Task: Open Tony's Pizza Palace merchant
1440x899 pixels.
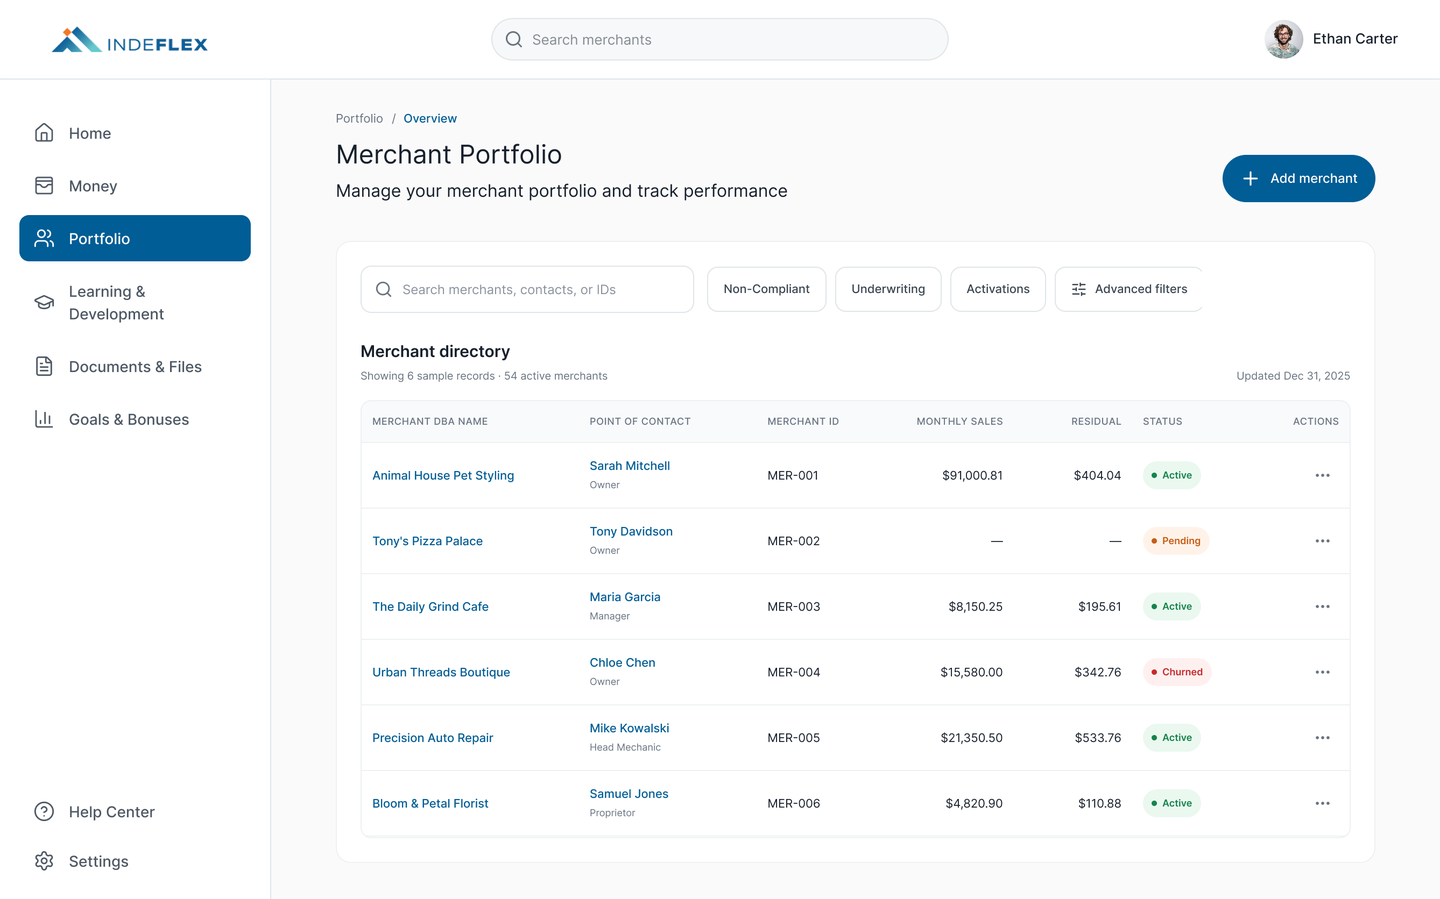Action: 427,541
